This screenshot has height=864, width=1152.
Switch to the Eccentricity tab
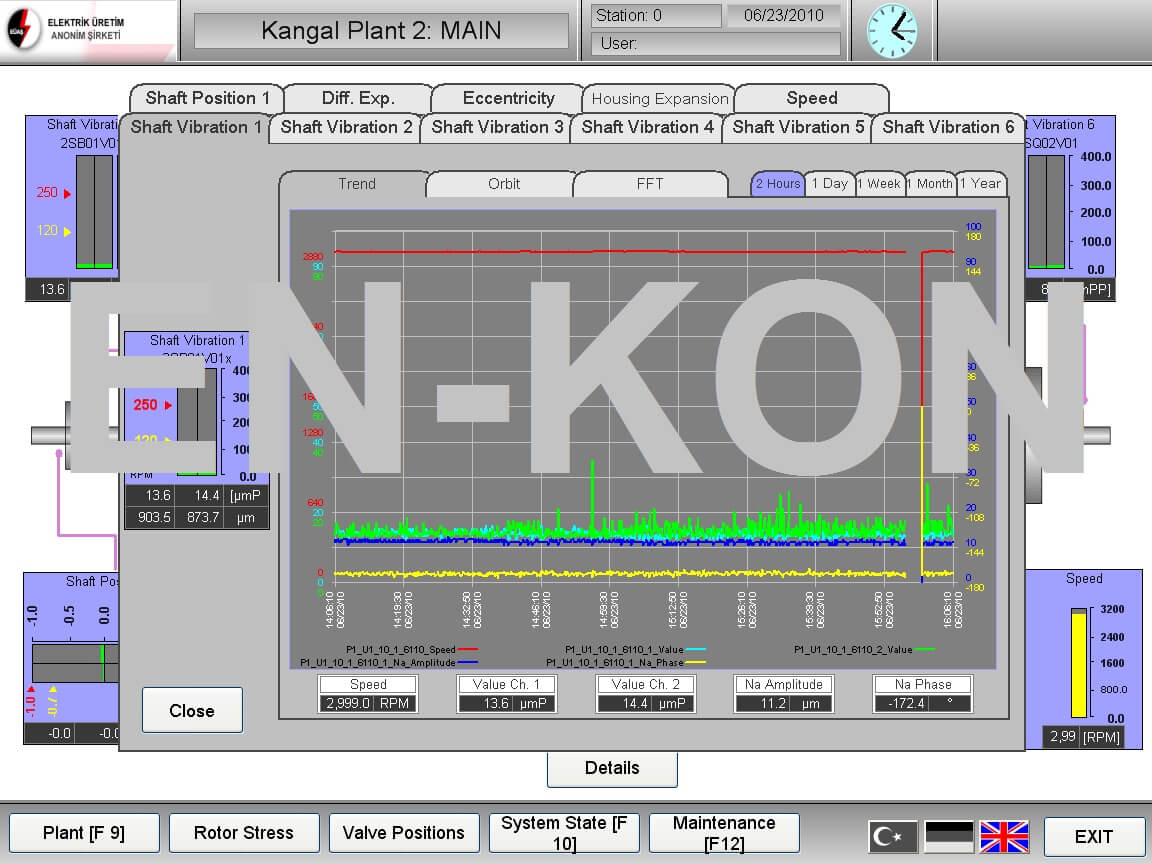tap(508, 98)
